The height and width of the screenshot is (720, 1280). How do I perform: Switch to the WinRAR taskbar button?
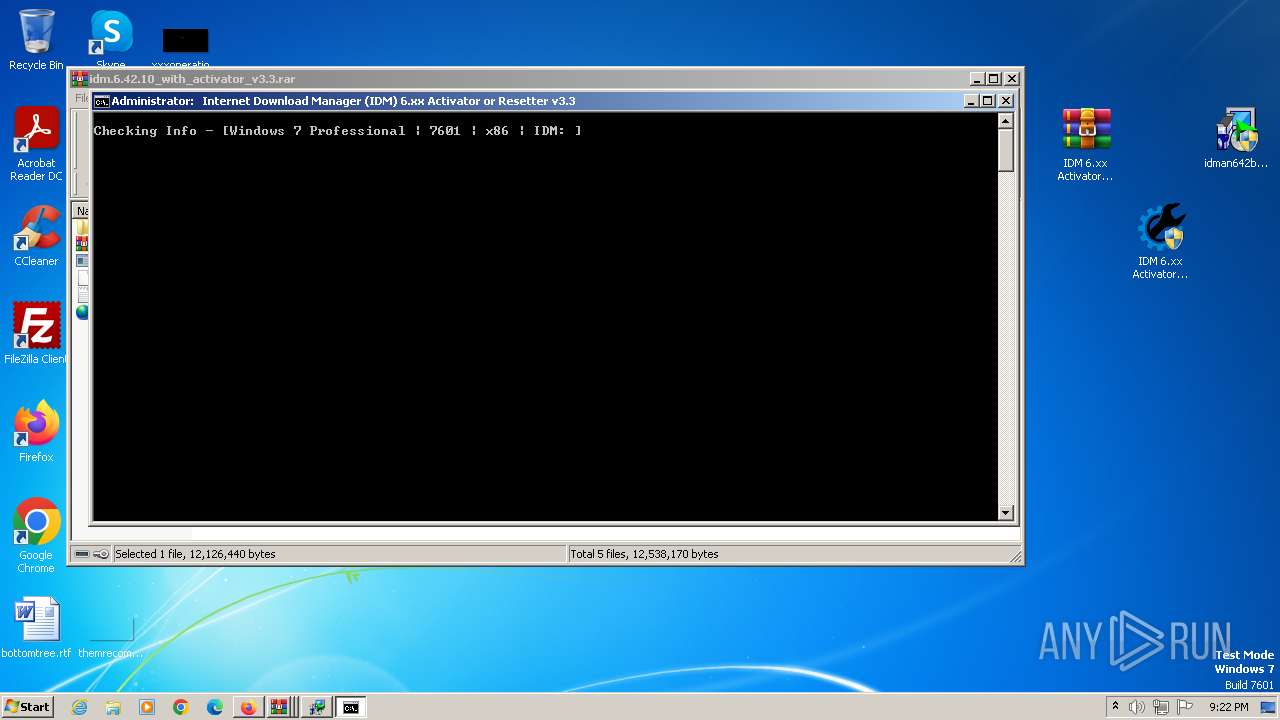pos(282,707)
